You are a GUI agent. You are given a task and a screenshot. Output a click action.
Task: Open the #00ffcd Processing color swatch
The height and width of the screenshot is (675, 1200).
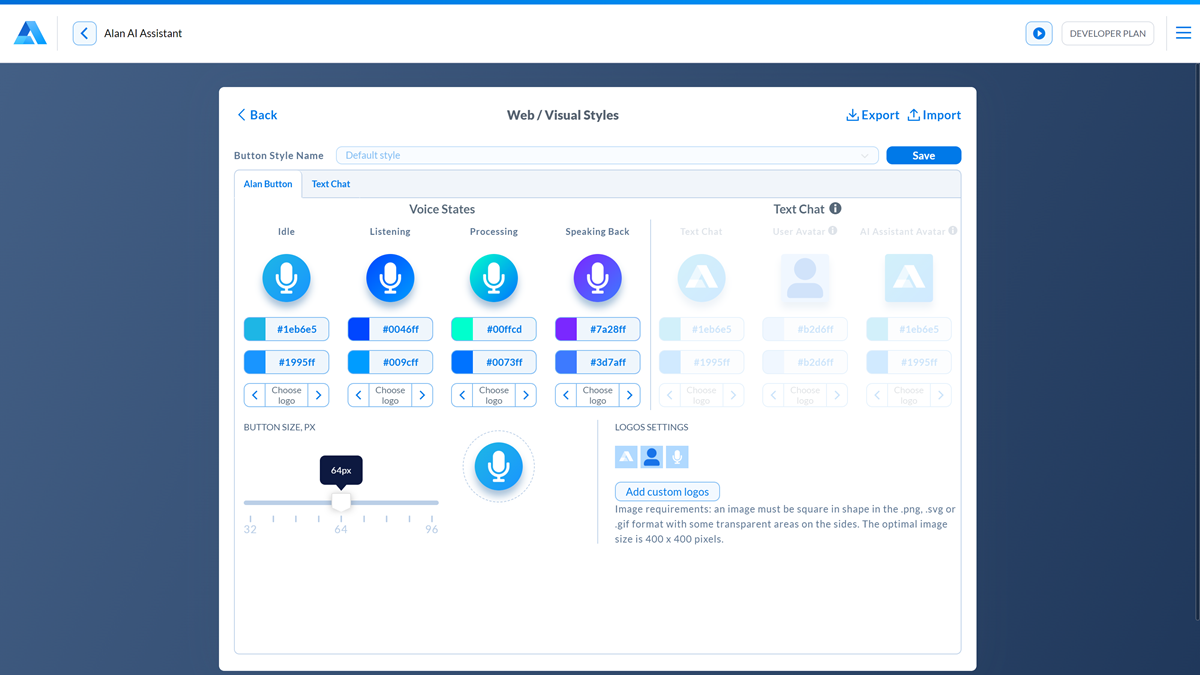(462, 329)
